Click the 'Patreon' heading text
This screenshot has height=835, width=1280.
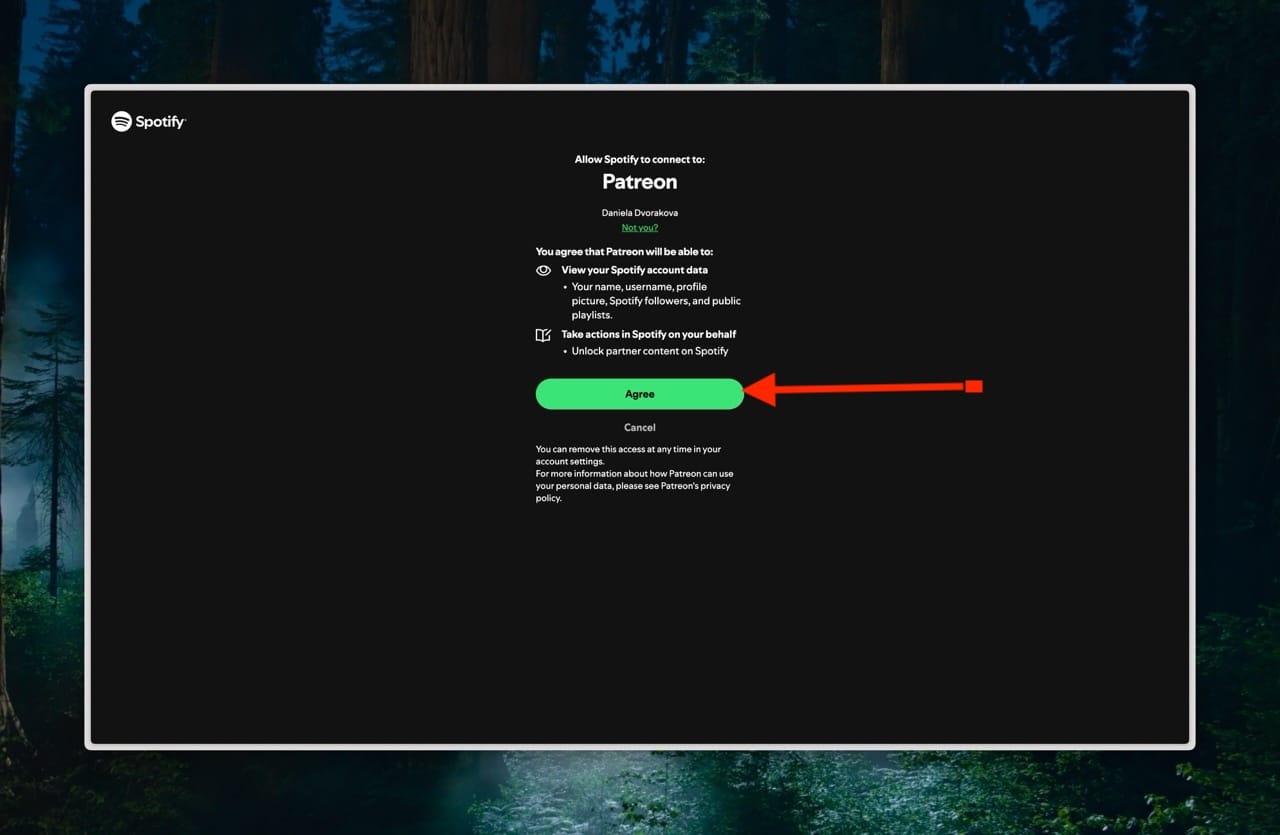click(x=640, y=182)
